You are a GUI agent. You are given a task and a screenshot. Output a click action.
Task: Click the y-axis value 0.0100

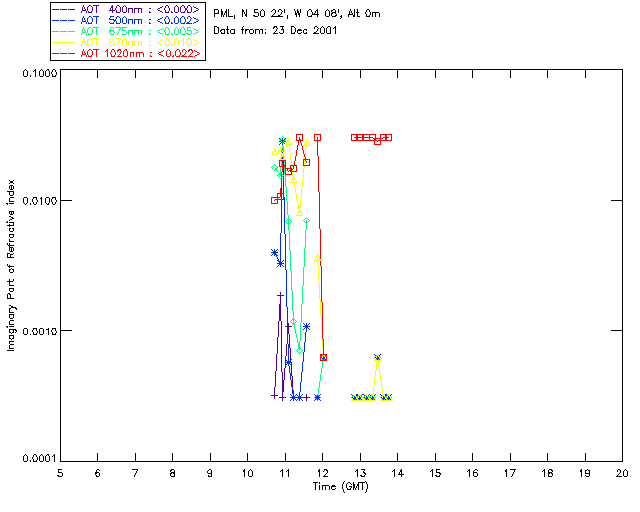(40, 201)
